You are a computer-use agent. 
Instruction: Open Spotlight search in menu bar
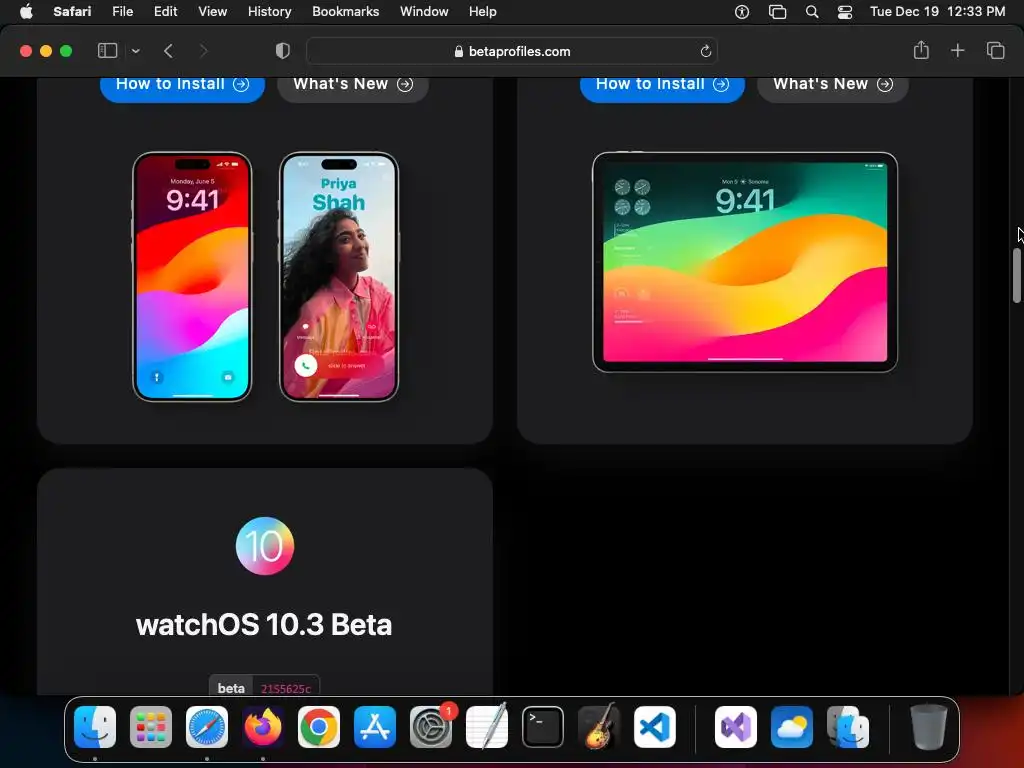(812, 12)
